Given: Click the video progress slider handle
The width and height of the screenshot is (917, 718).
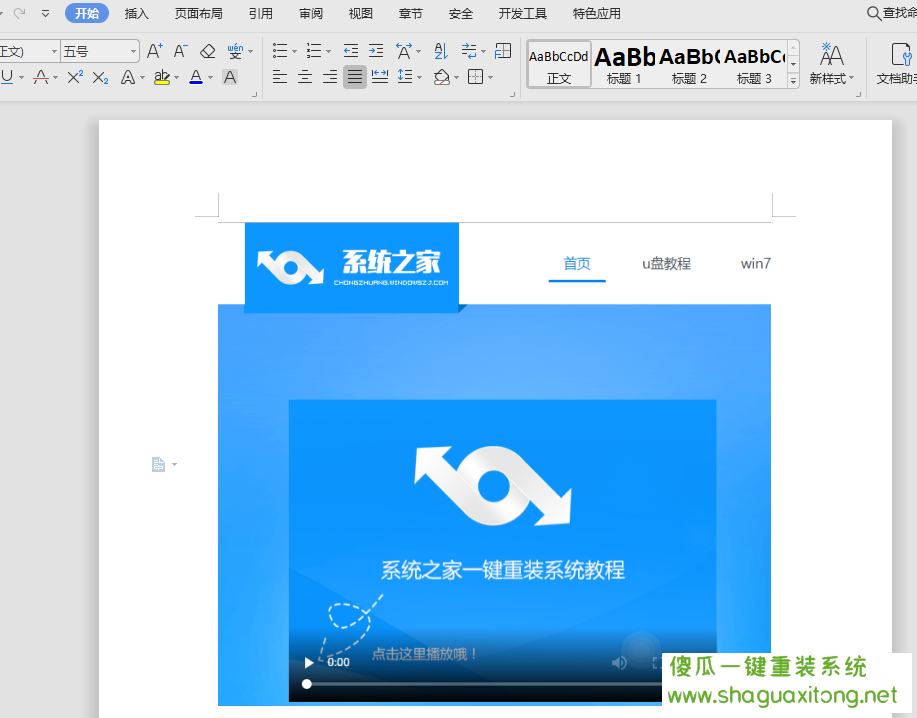Looking at the screenshot, I should pos(306,684).
